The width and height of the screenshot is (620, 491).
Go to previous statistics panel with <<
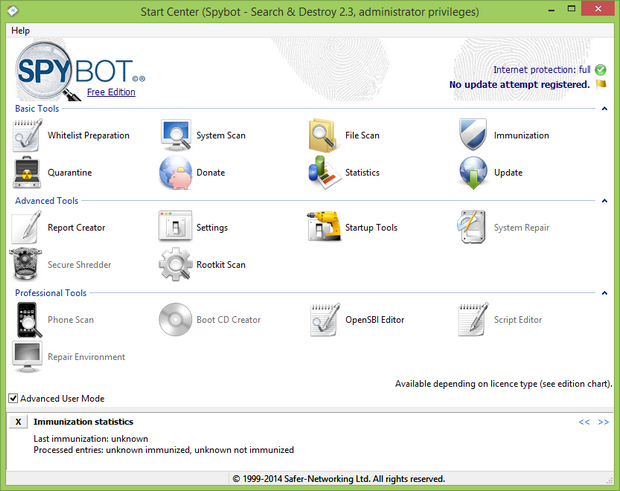584,422
